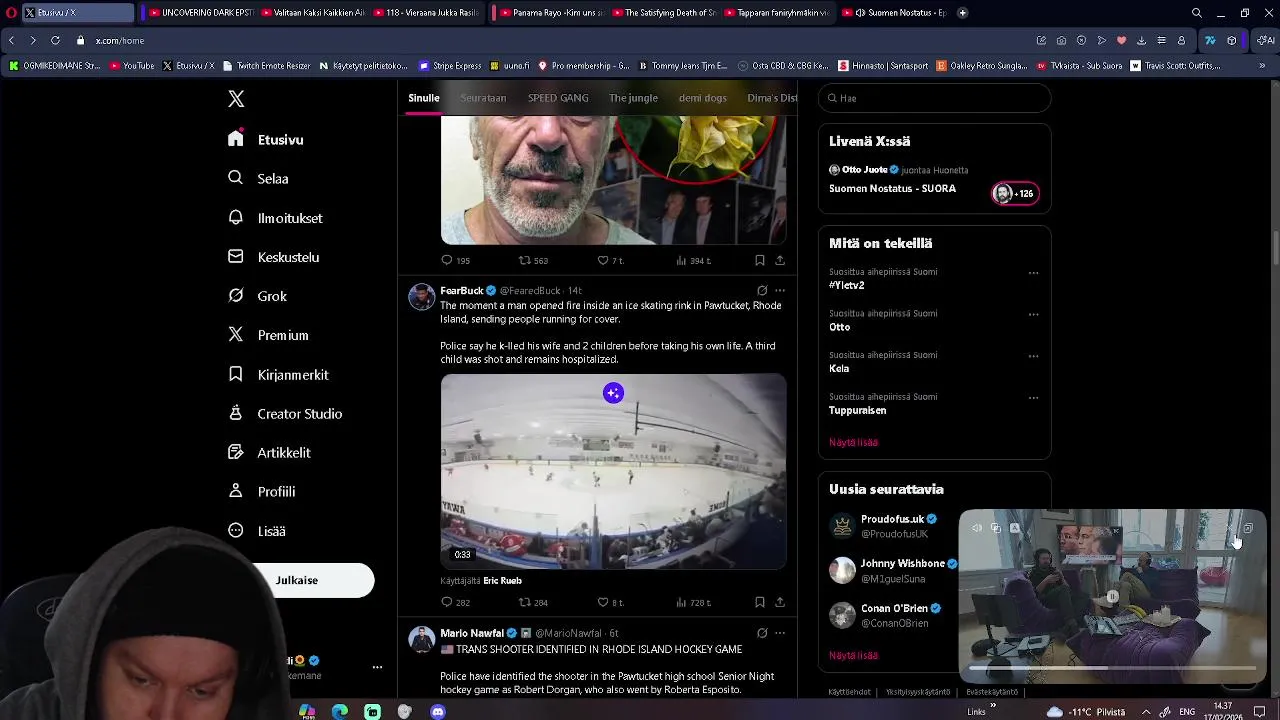Open the #Yletv2 trending topic
The image size is (1280, 720).
[x=847, y=285]
